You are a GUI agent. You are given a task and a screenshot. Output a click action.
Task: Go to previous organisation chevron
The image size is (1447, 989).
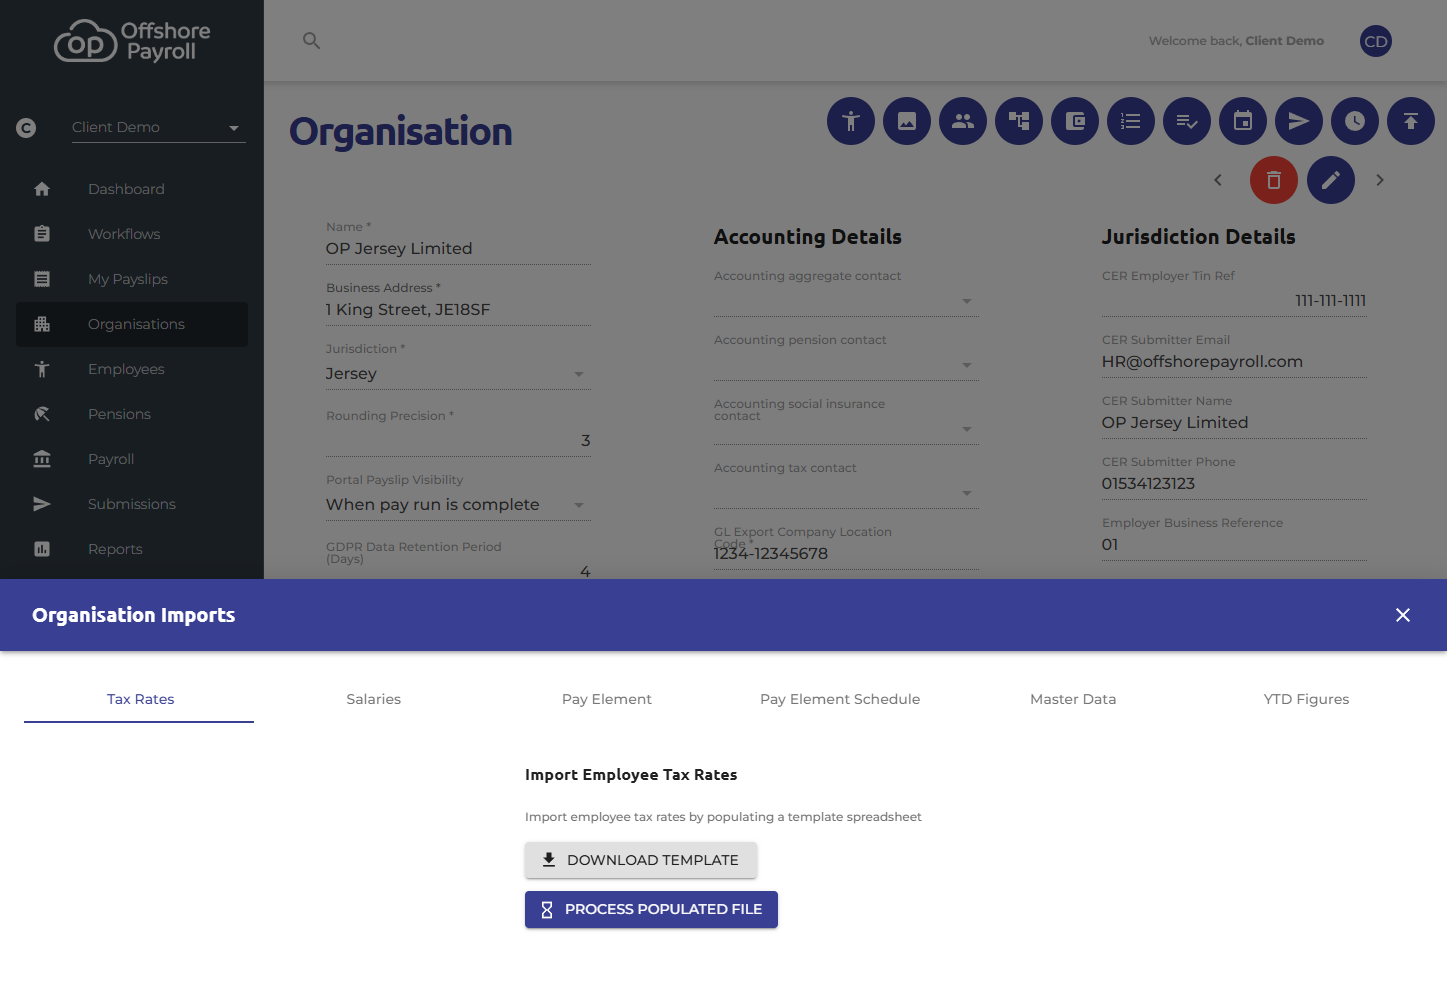pos(1218,180)
